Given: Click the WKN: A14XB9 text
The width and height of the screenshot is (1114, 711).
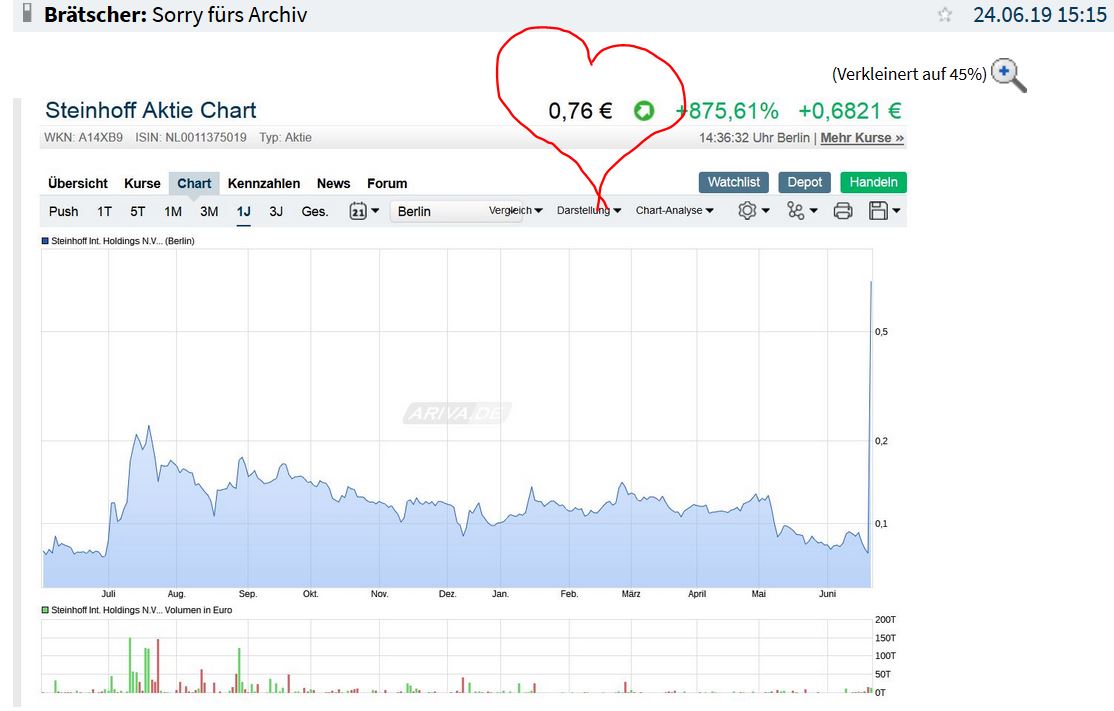Looking at the screenshot, I should click(x=83, y=138).
